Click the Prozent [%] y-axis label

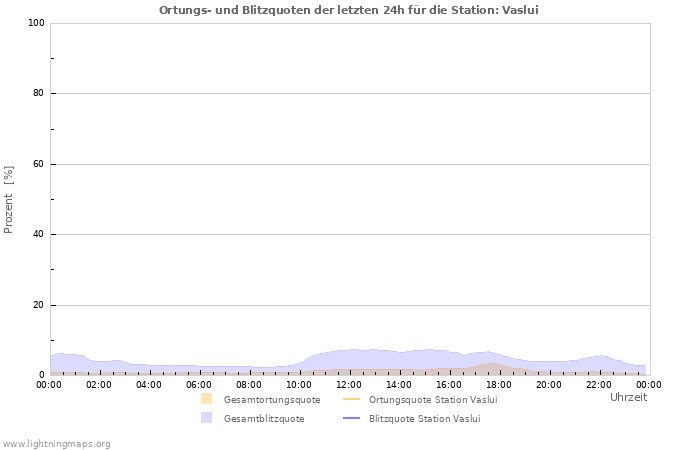point(8,200)
